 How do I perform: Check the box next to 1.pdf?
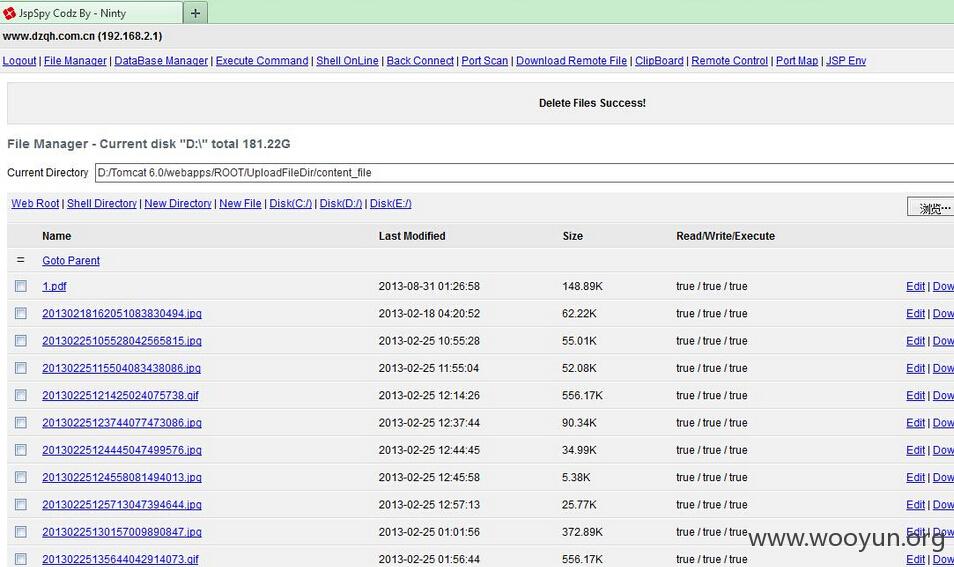(21, 286)
